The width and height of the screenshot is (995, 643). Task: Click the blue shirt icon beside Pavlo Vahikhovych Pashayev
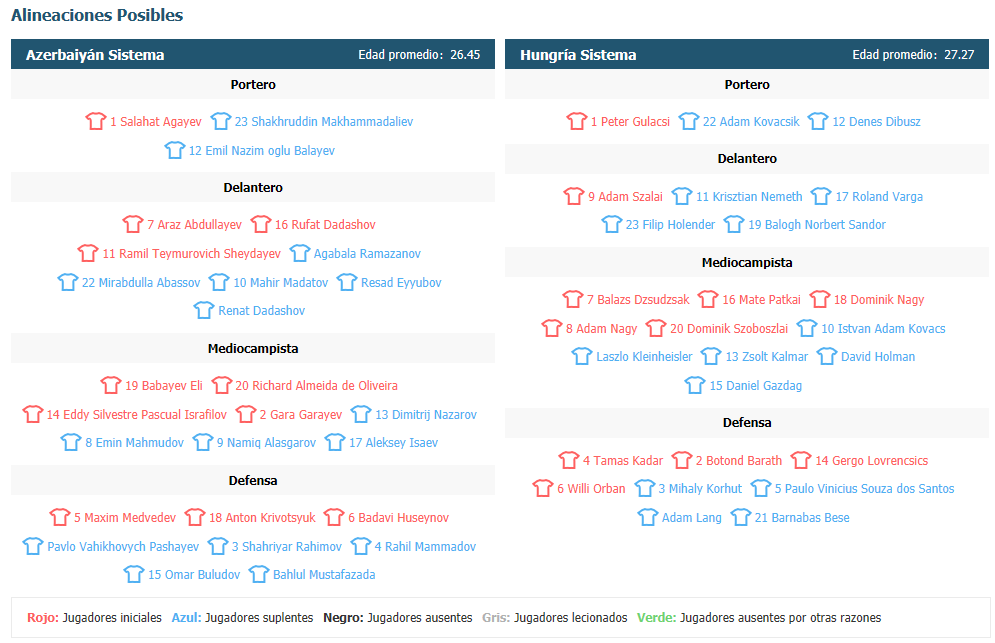click(x=32, y=546)
